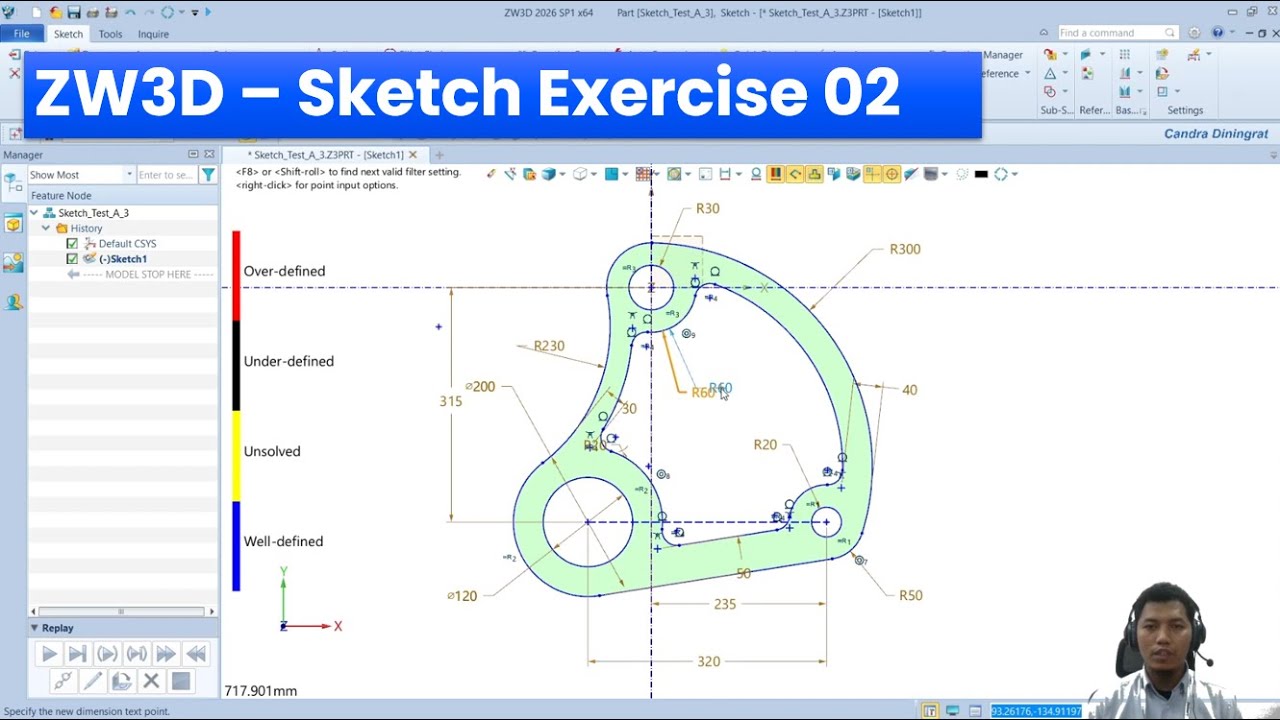
Task: Click the Replay fast-forward button
Action: 166,654
